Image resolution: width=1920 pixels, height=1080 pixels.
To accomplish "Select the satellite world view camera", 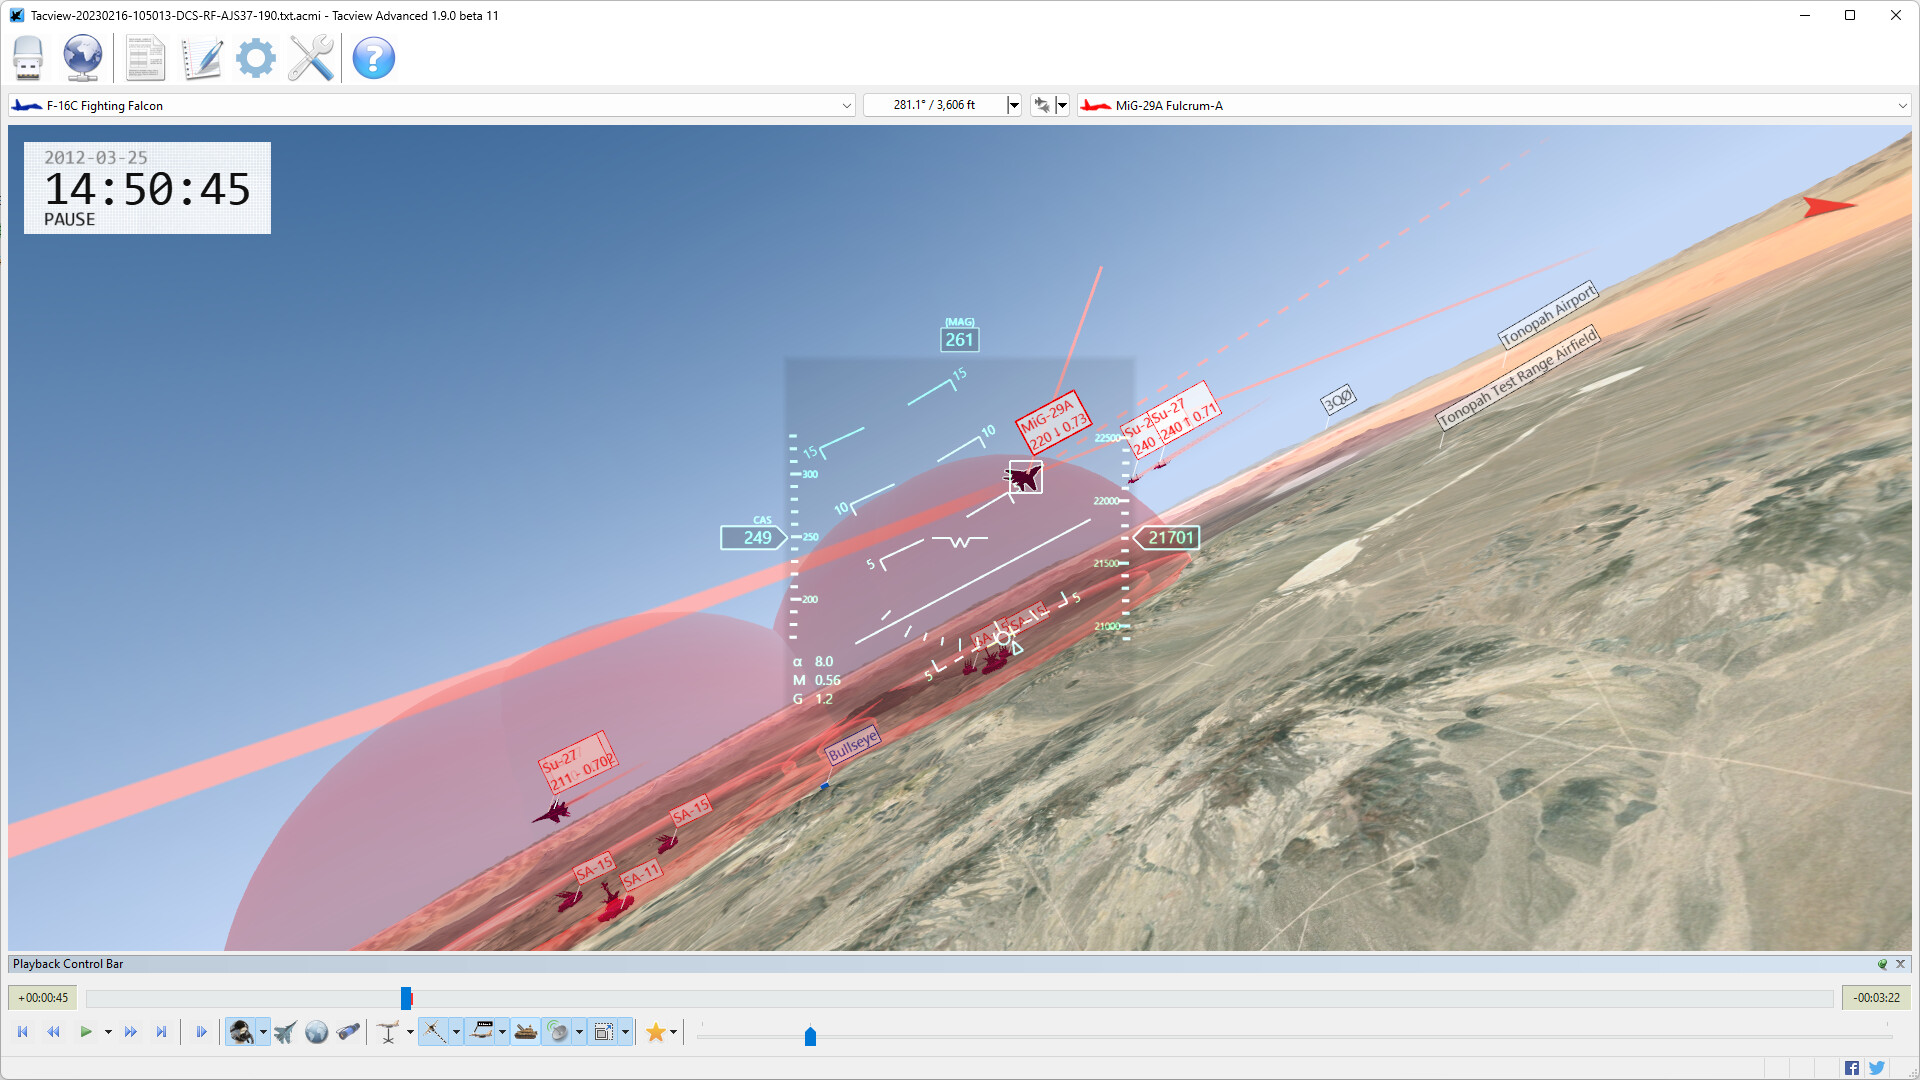I will click(317, 1031).
